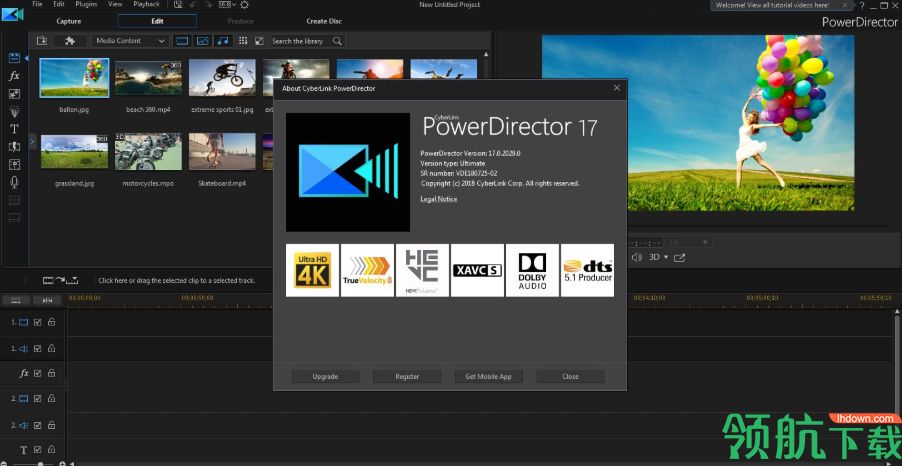Open the Media Content dropdown
The height and width of the screenshot is (466, 902).
pyautogui.click(x=130, y=41)
